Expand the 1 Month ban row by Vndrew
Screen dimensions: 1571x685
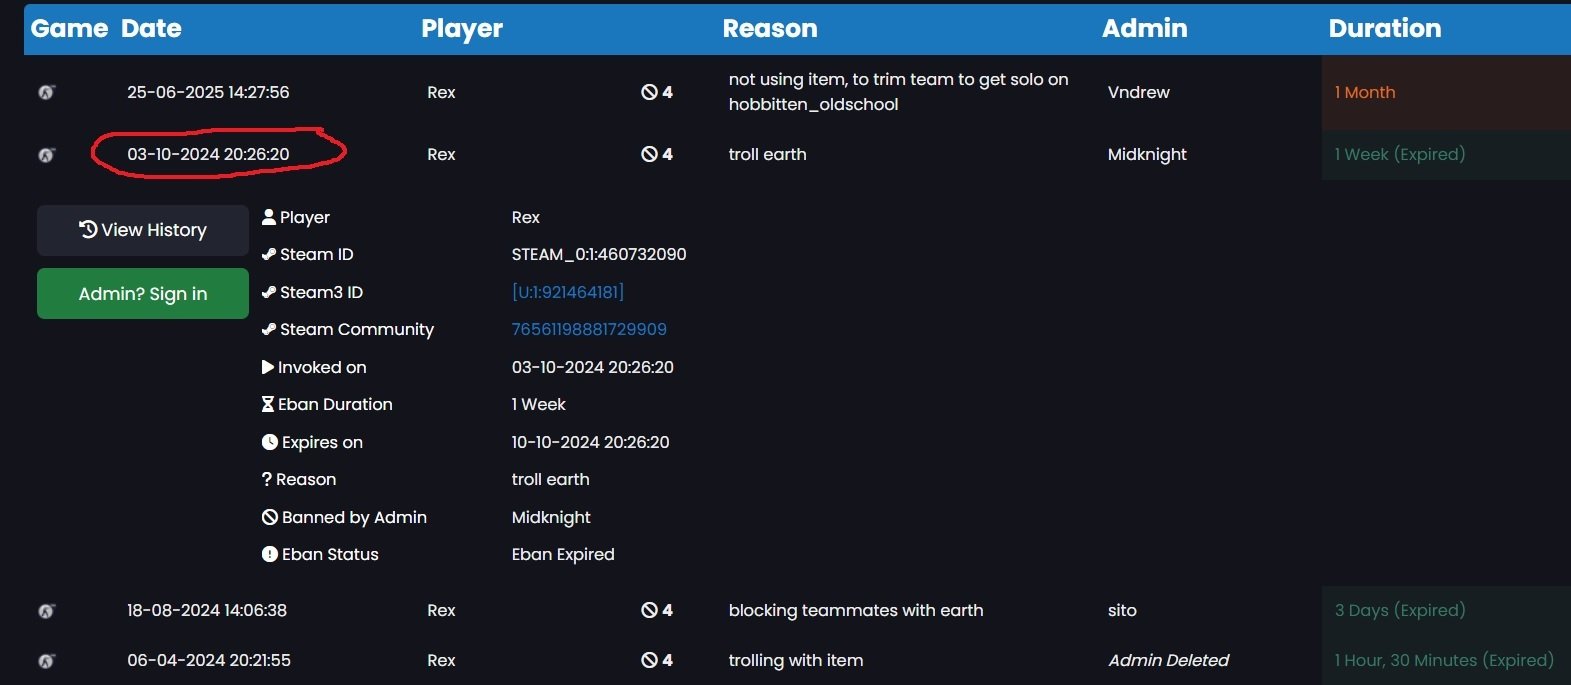pyautogui.click(x=898, y=92)
